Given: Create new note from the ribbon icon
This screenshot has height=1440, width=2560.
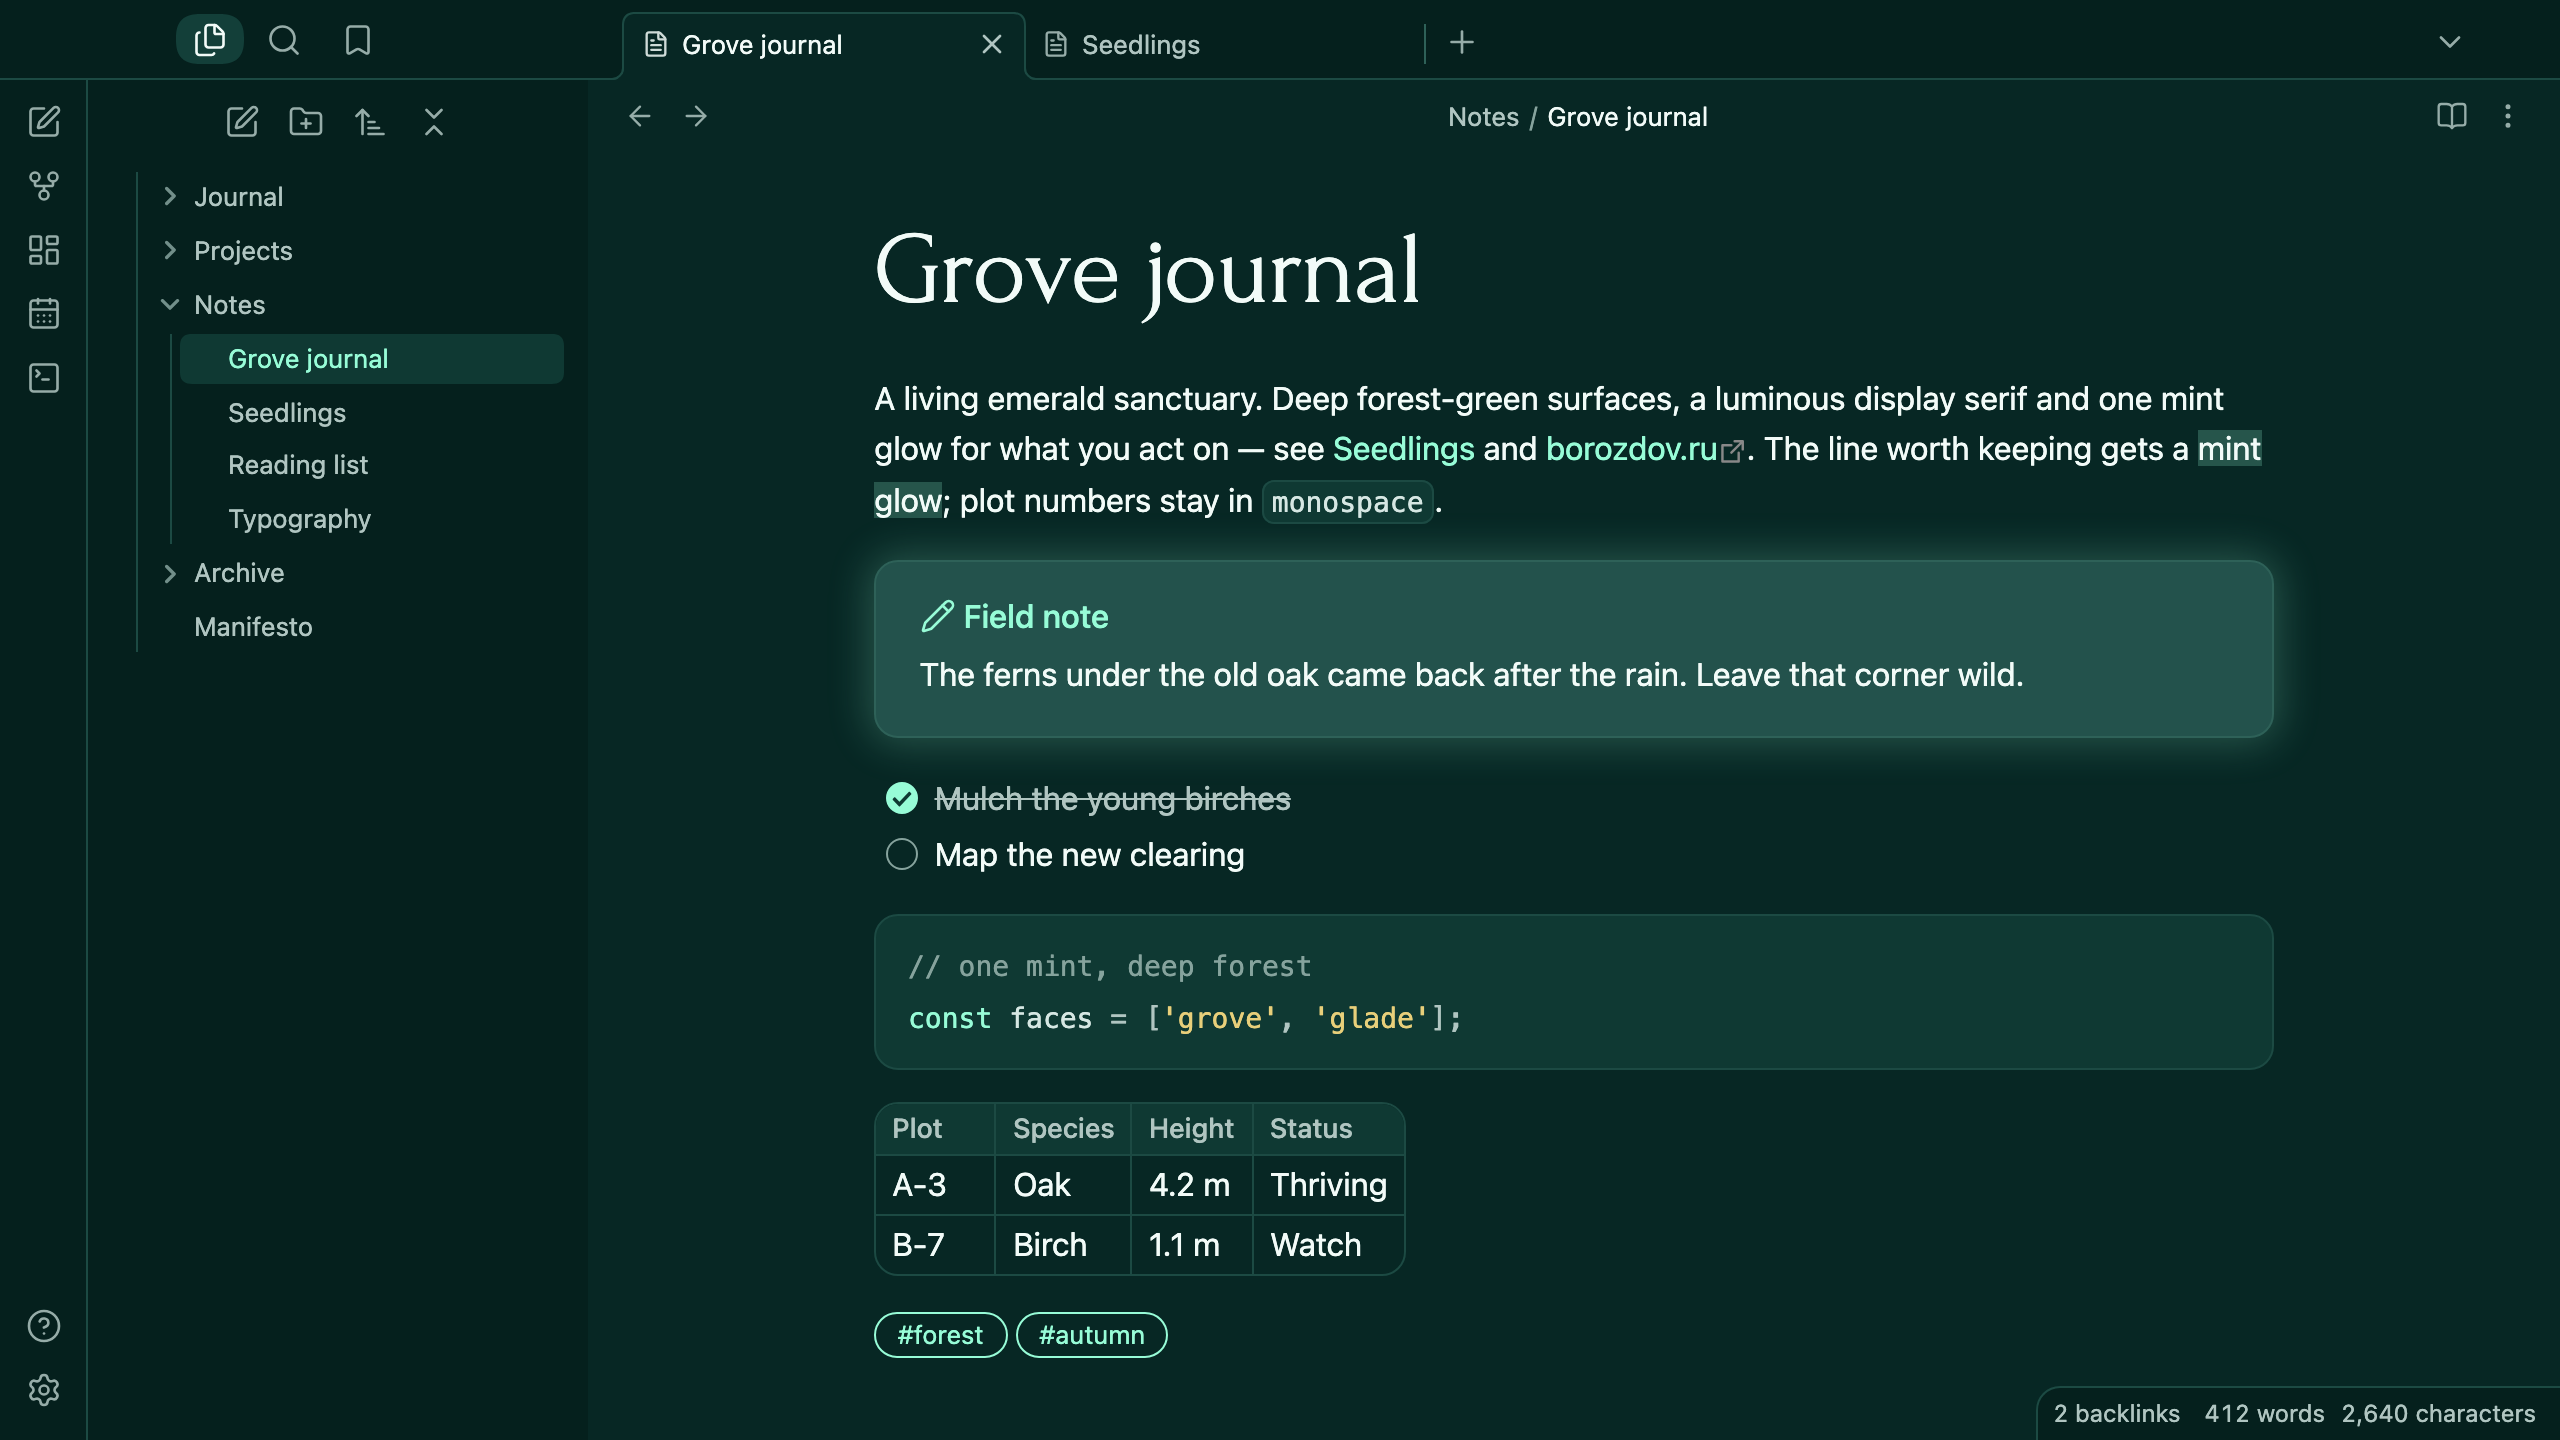Looking at the screenshot, I should pyautogui.click(x=44, y=122).
